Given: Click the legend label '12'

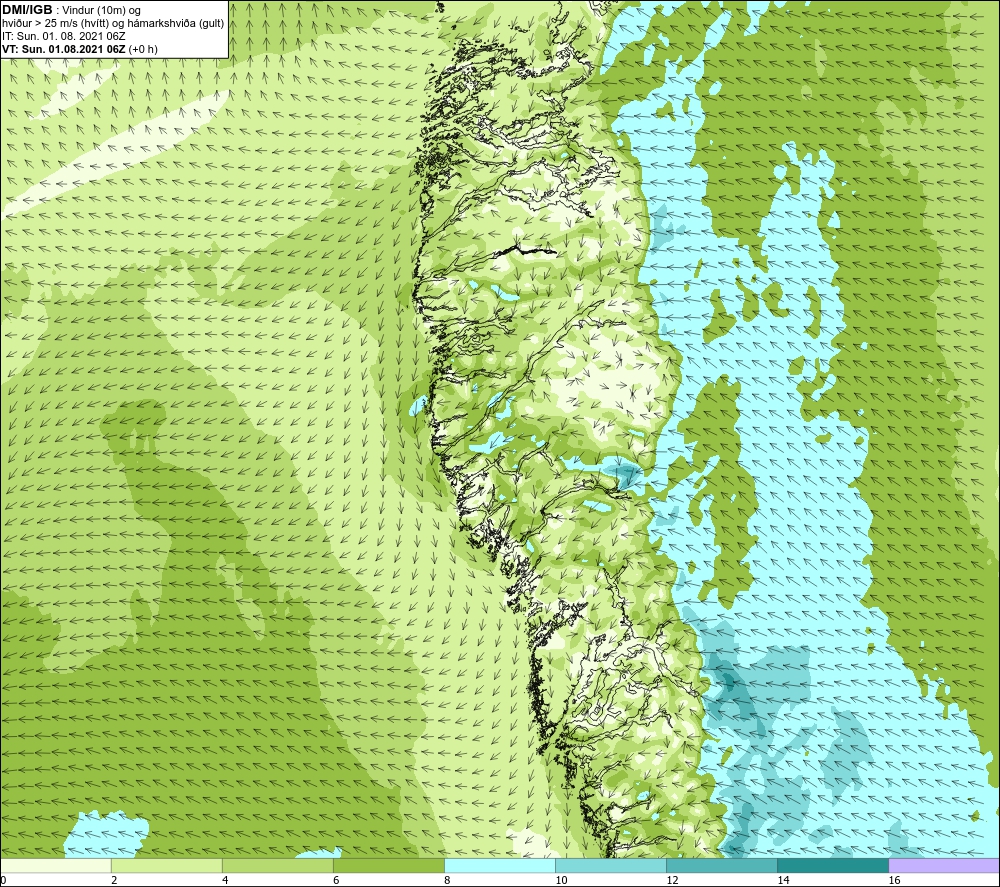Looking at the screenshot, I should [x=672, y=880].
